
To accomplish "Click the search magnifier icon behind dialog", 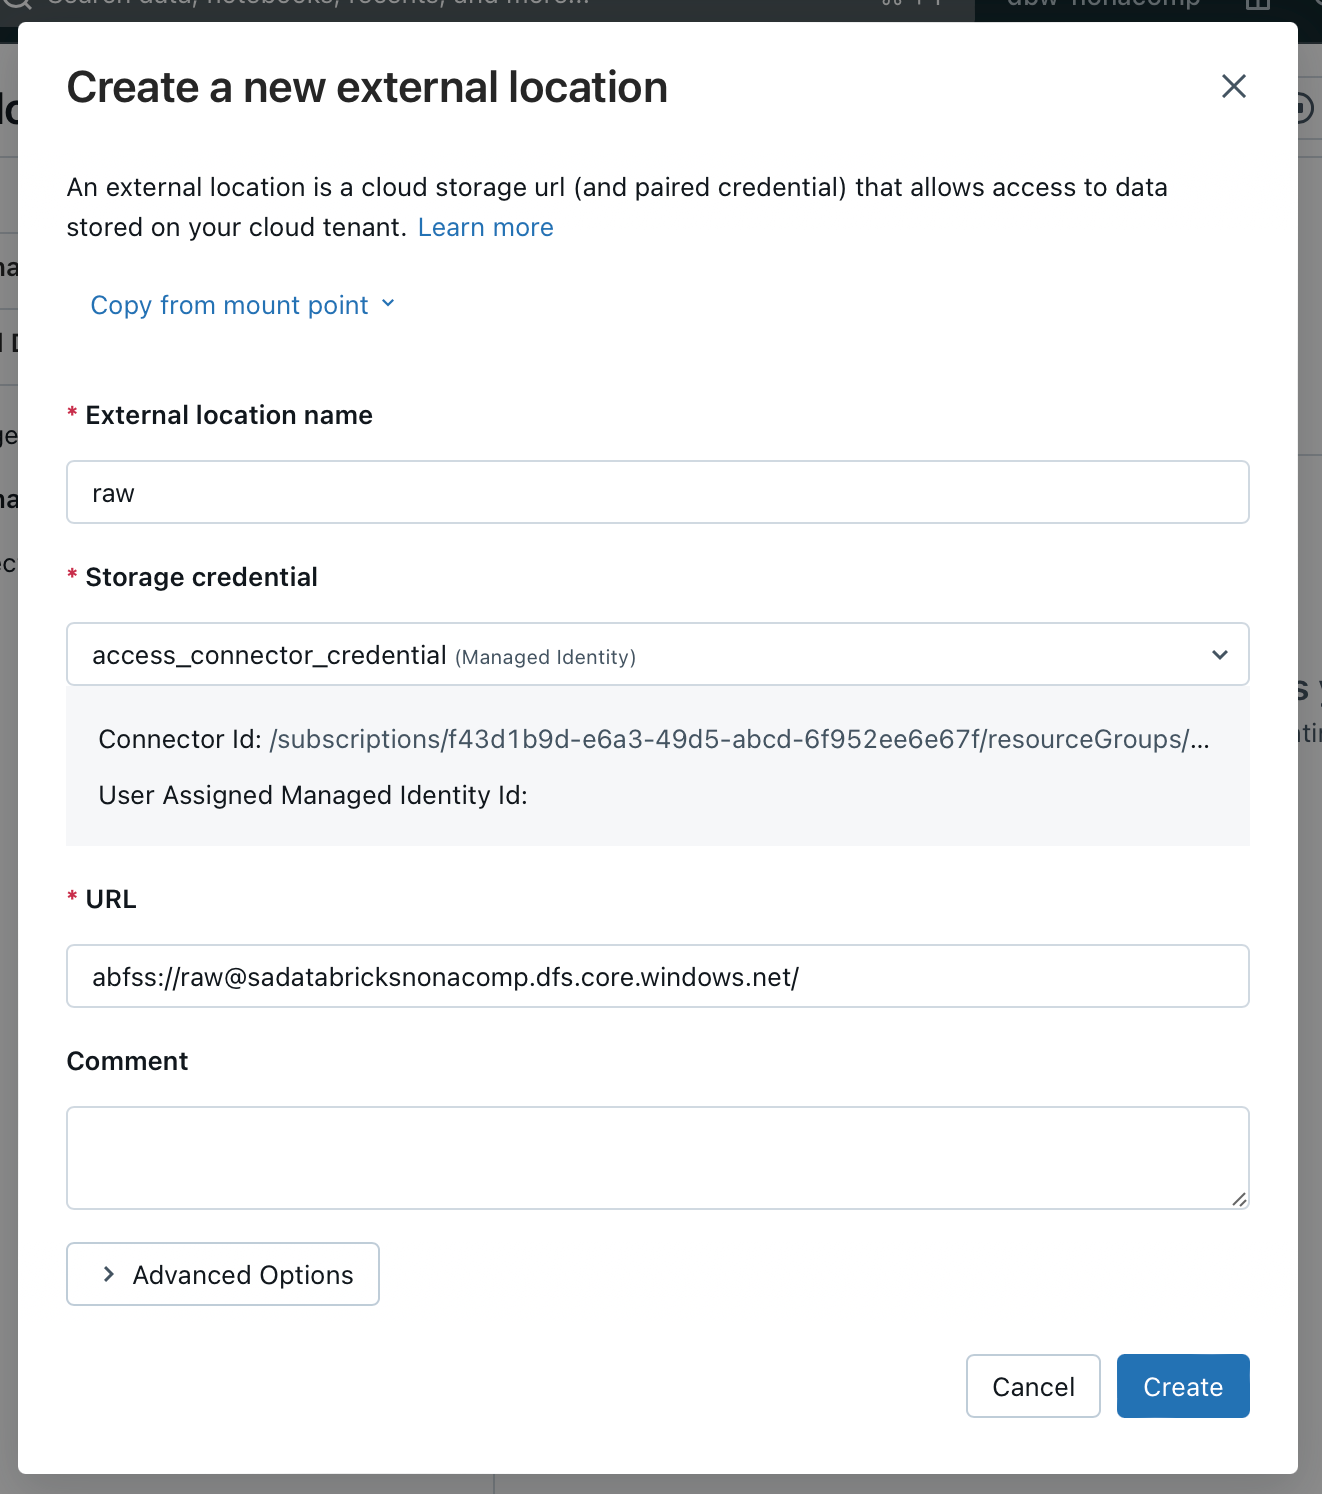I will [x=18, y=6].
